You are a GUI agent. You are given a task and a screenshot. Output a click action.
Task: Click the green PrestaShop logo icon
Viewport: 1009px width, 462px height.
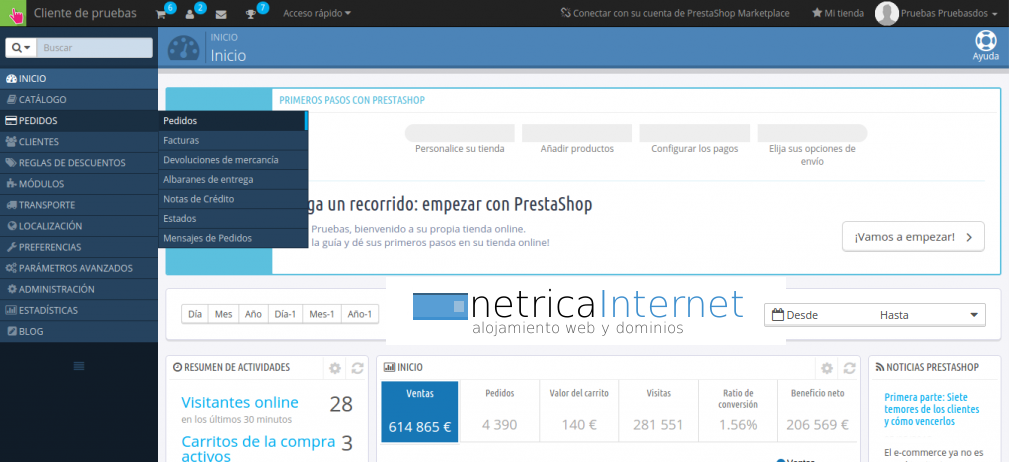[13, 13]
